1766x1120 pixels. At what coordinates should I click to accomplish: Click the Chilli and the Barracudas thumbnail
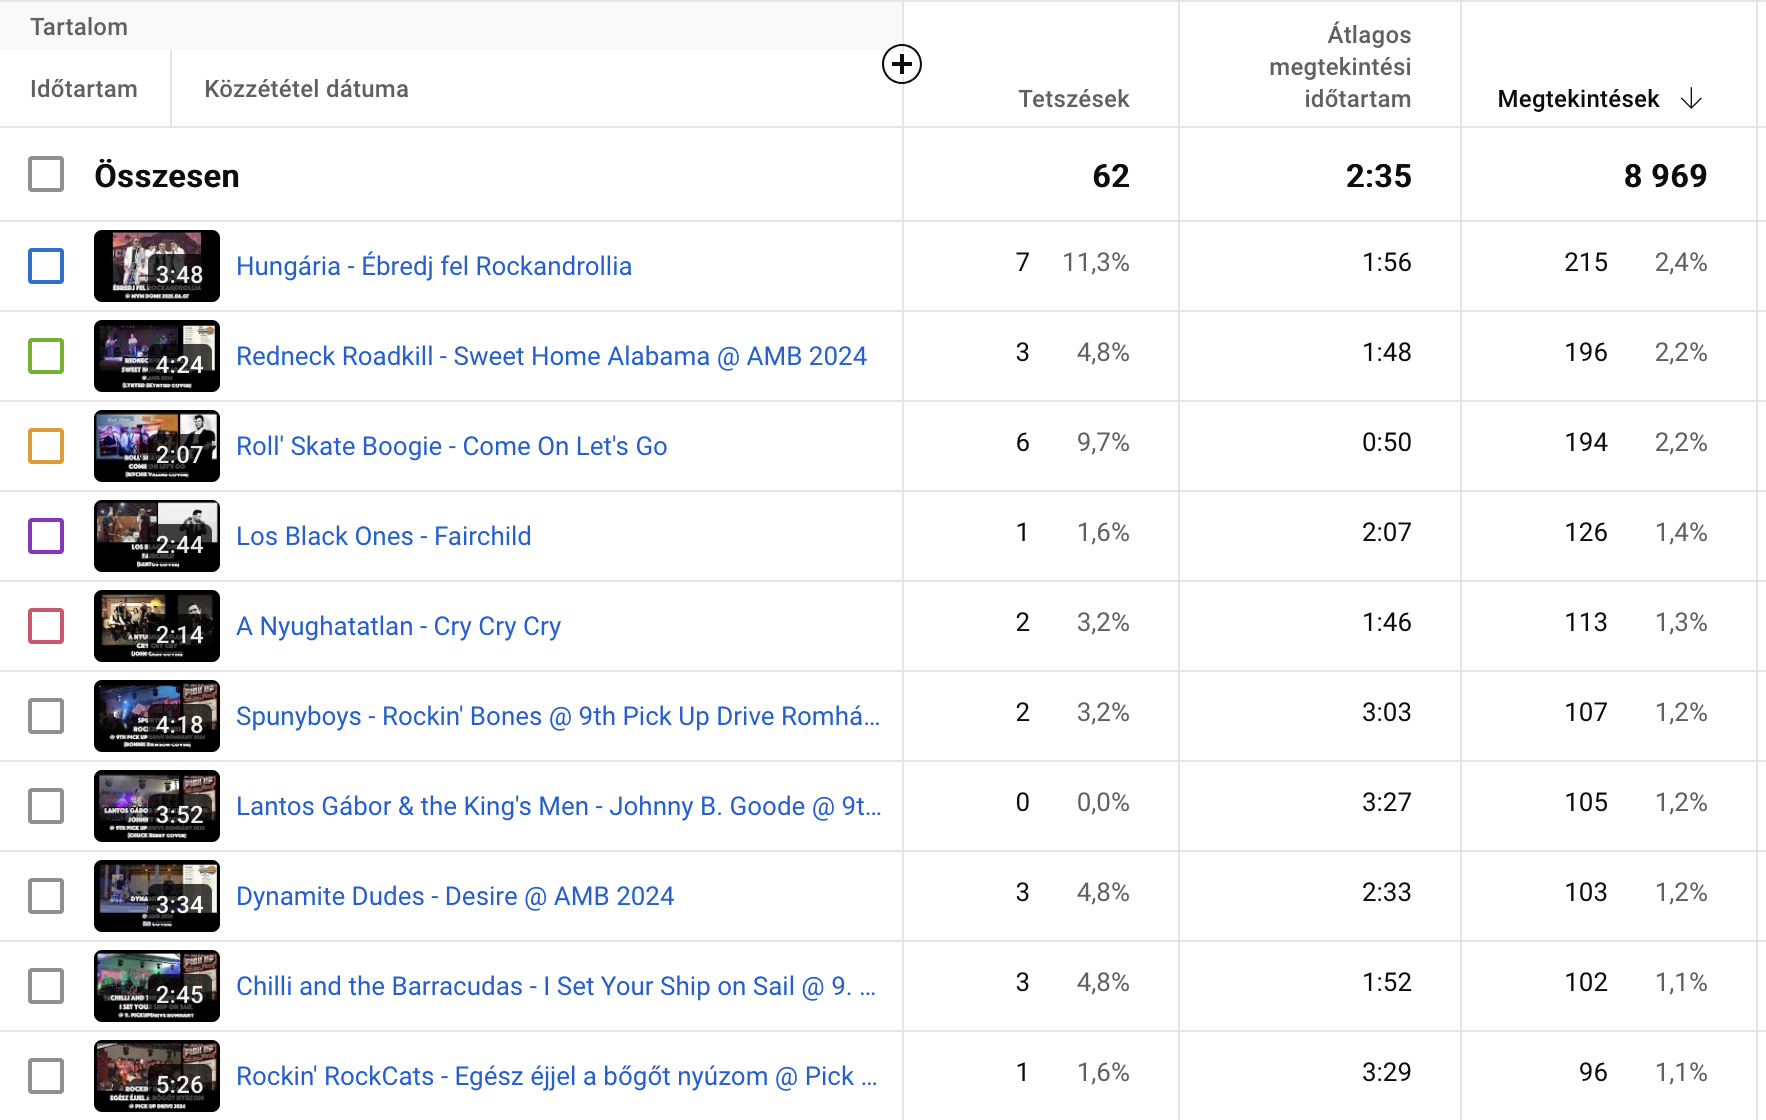157,986
